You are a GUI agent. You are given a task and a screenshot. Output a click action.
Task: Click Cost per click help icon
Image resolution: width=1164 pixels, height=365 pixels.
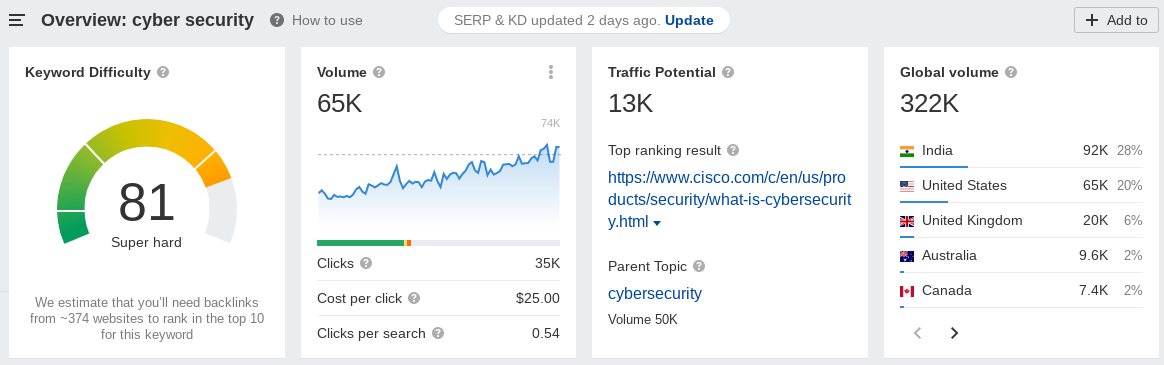414,297
